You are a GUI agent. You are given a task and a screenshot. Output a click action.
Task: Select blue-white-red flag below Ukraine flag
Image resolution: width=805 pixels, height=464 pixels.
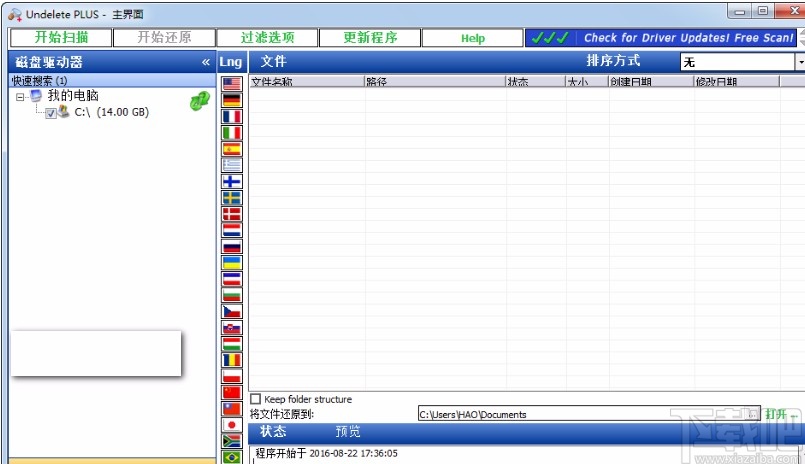[232, 279]
